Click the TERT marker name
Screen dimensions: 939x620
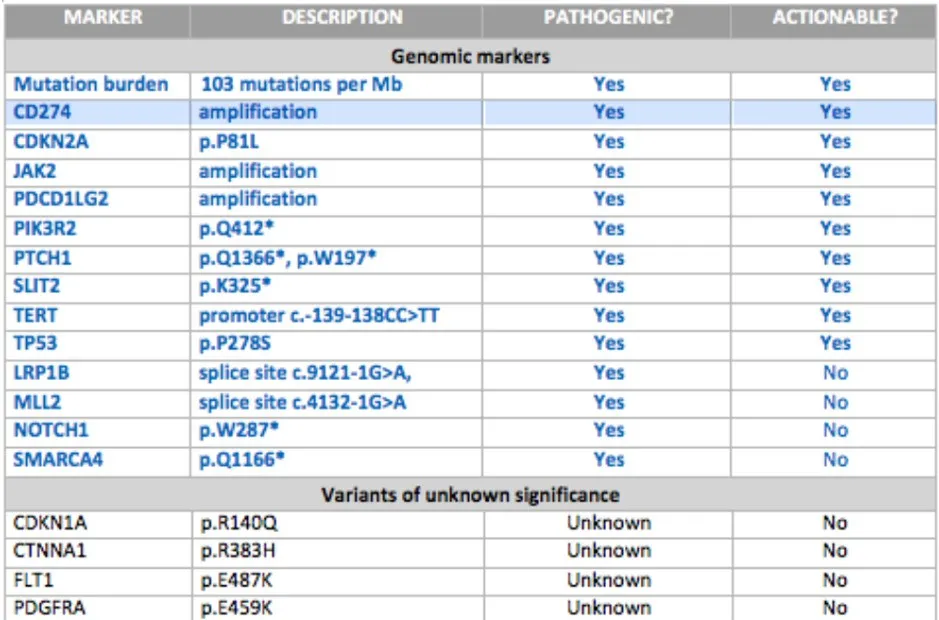coord(35,315)
